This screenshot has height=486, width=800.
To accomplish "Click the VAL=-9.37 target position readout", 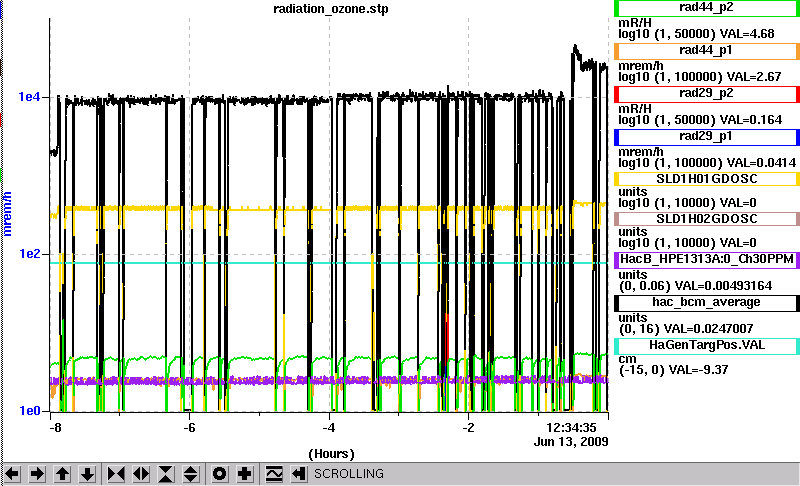I will point(698,370).
